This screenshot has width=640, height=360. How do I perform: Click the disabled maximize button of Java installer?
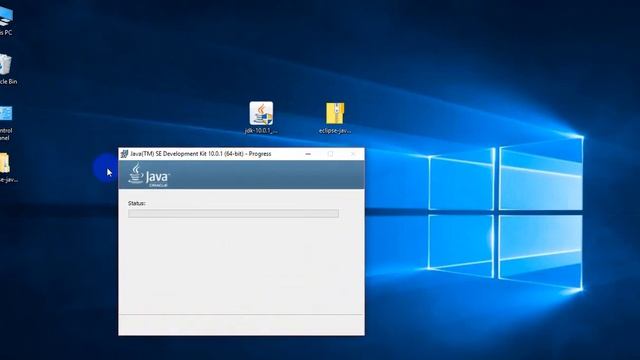click(330, 154)
